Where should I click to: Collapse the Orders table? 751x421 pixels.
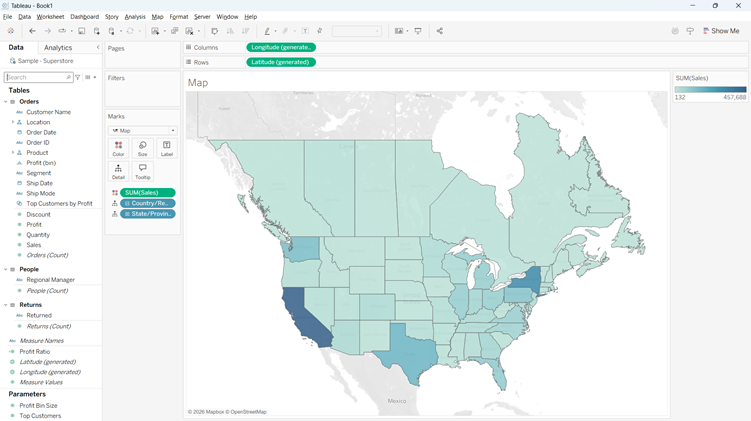(x=6, y=102)
